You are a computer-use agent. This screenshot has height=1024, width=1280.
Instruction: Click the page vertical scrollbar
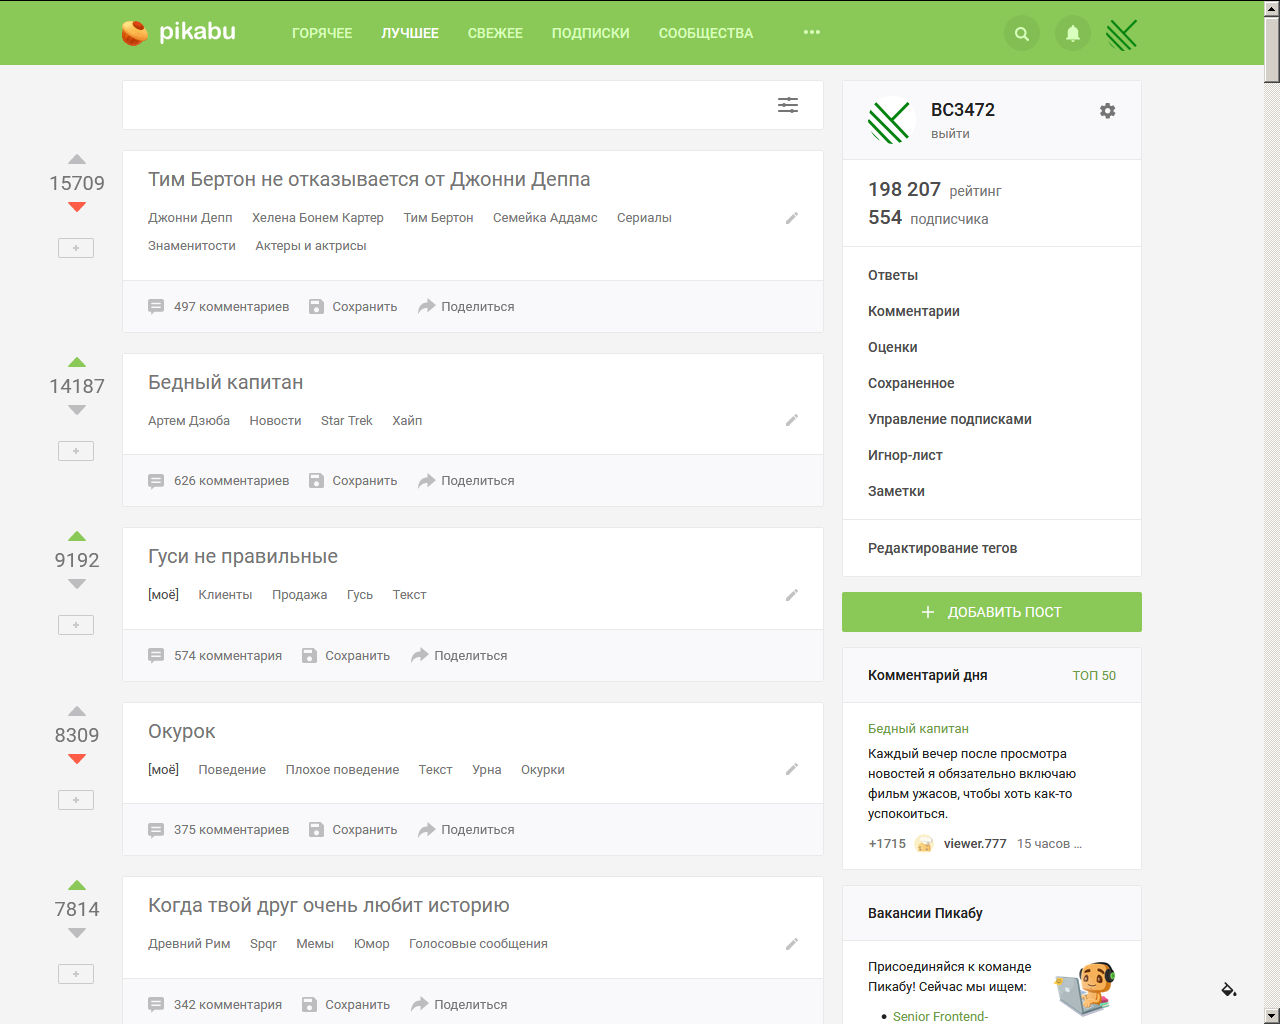coord(1271,500)
